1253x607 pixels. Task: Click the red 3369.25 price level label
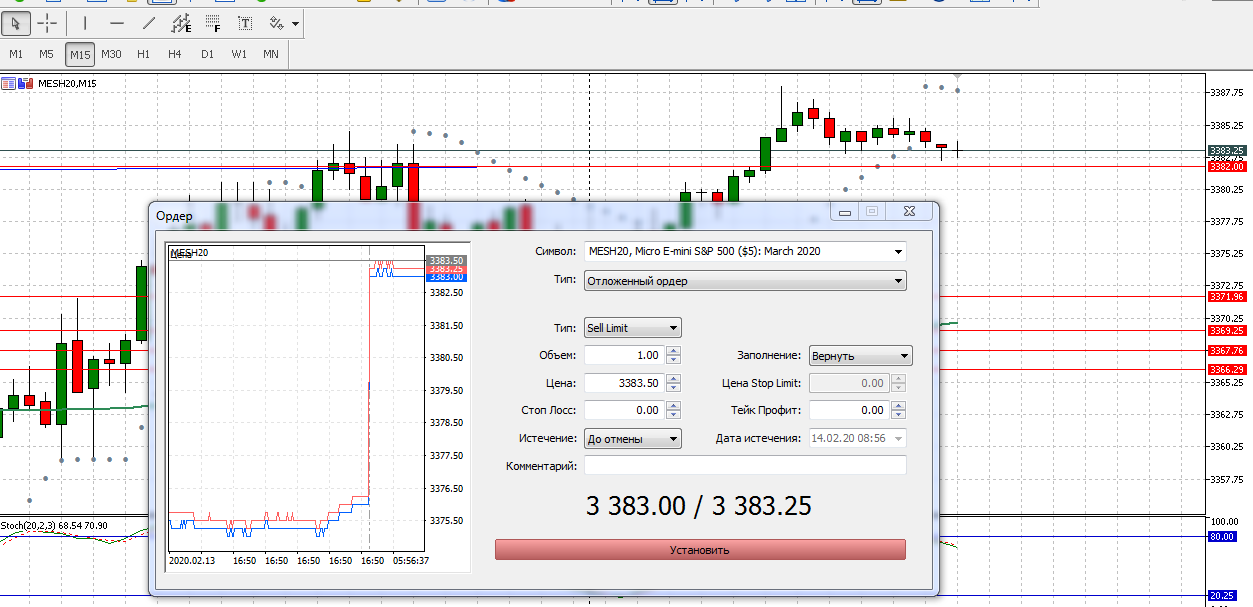1226,330
